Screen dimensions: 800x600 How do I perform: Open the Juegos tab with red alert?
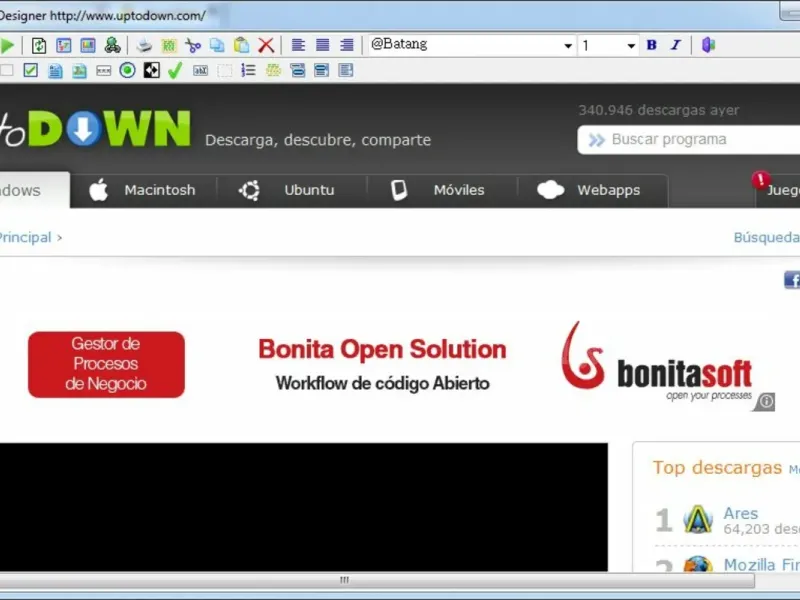click(778, 190)
